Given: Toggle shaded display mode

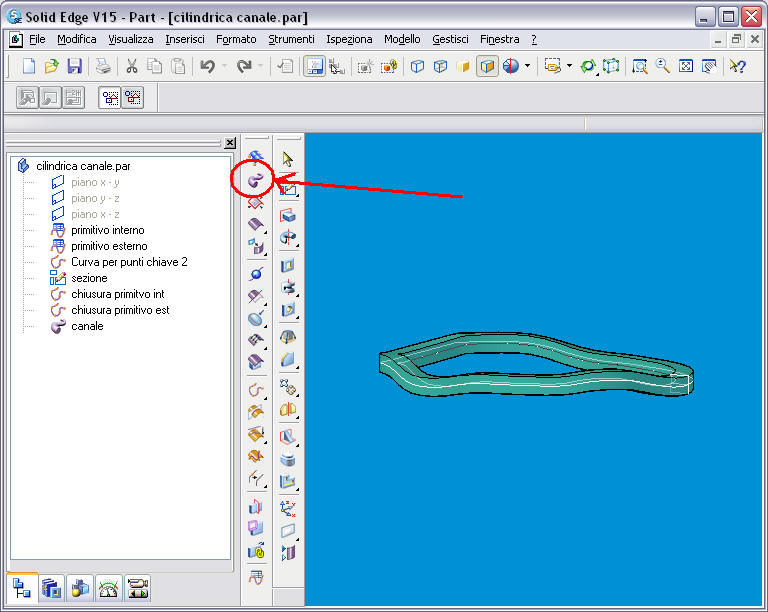Looking at the screenshot, I should point(463,66).
